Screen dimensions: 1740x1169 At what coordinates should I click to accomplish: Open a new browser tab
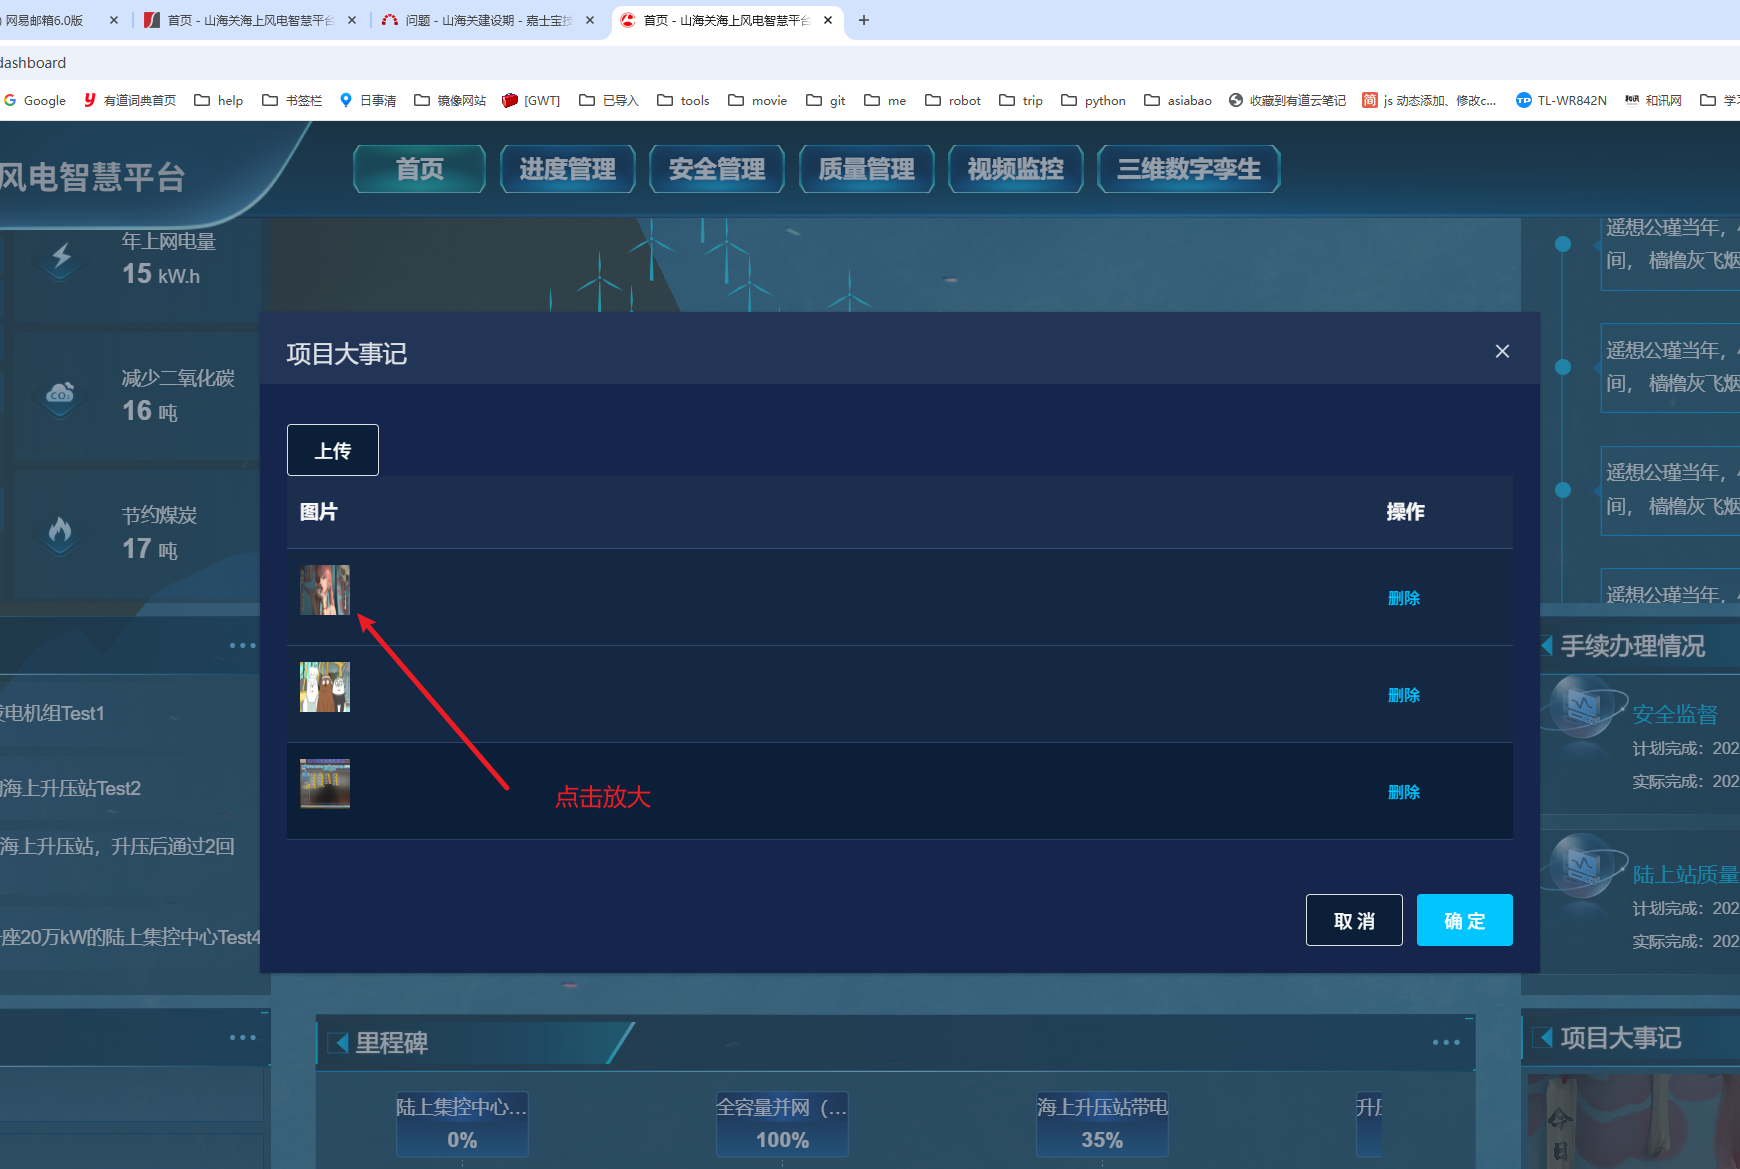[864, 20]
